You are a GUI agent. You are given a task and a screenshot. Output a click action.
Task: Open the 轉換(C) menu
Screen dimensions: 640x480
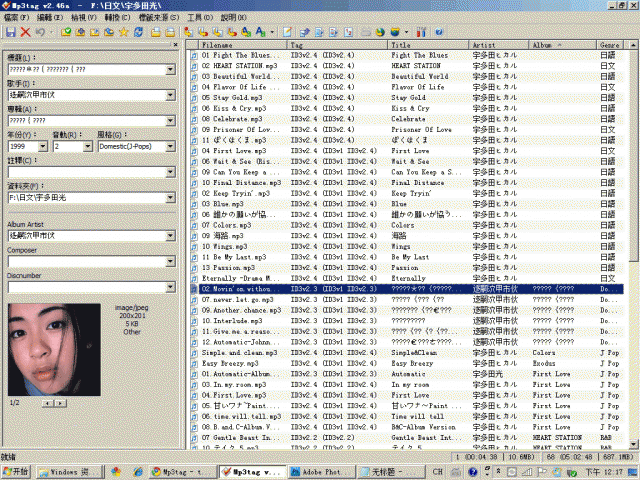(118, 18)
